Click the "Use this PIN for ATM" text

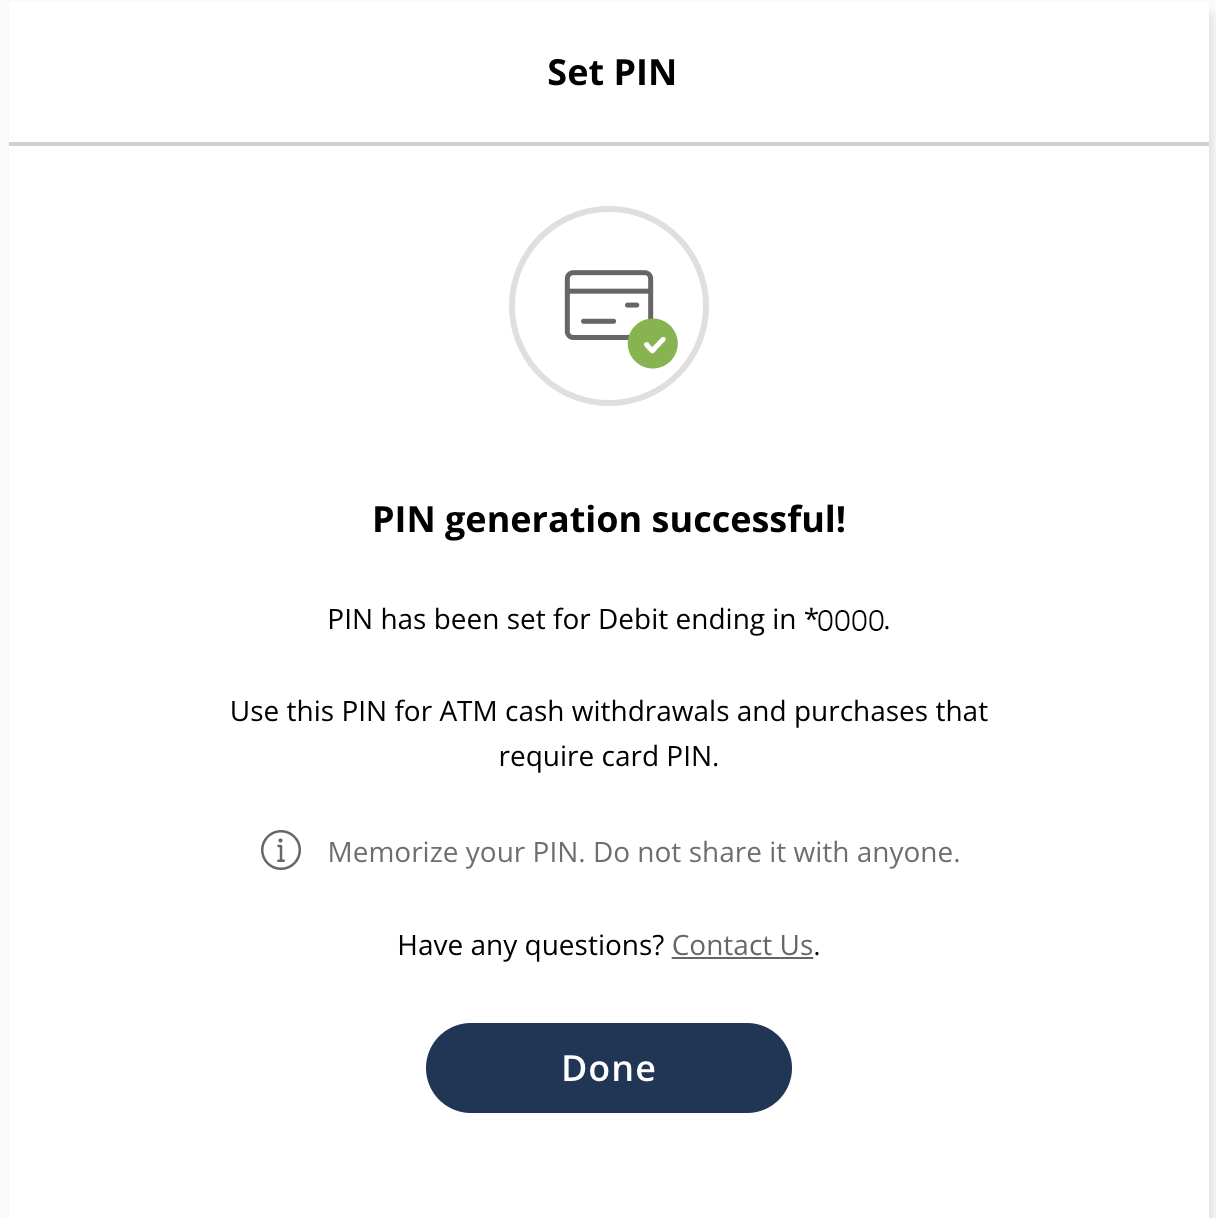point(363,711)
